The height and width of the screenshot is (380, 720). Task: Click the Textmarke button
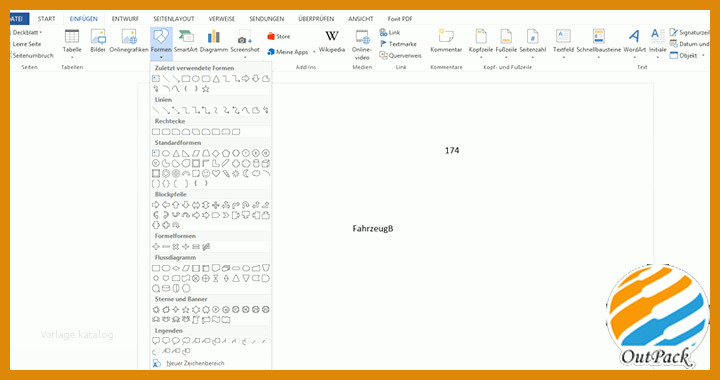click(398, 44)
